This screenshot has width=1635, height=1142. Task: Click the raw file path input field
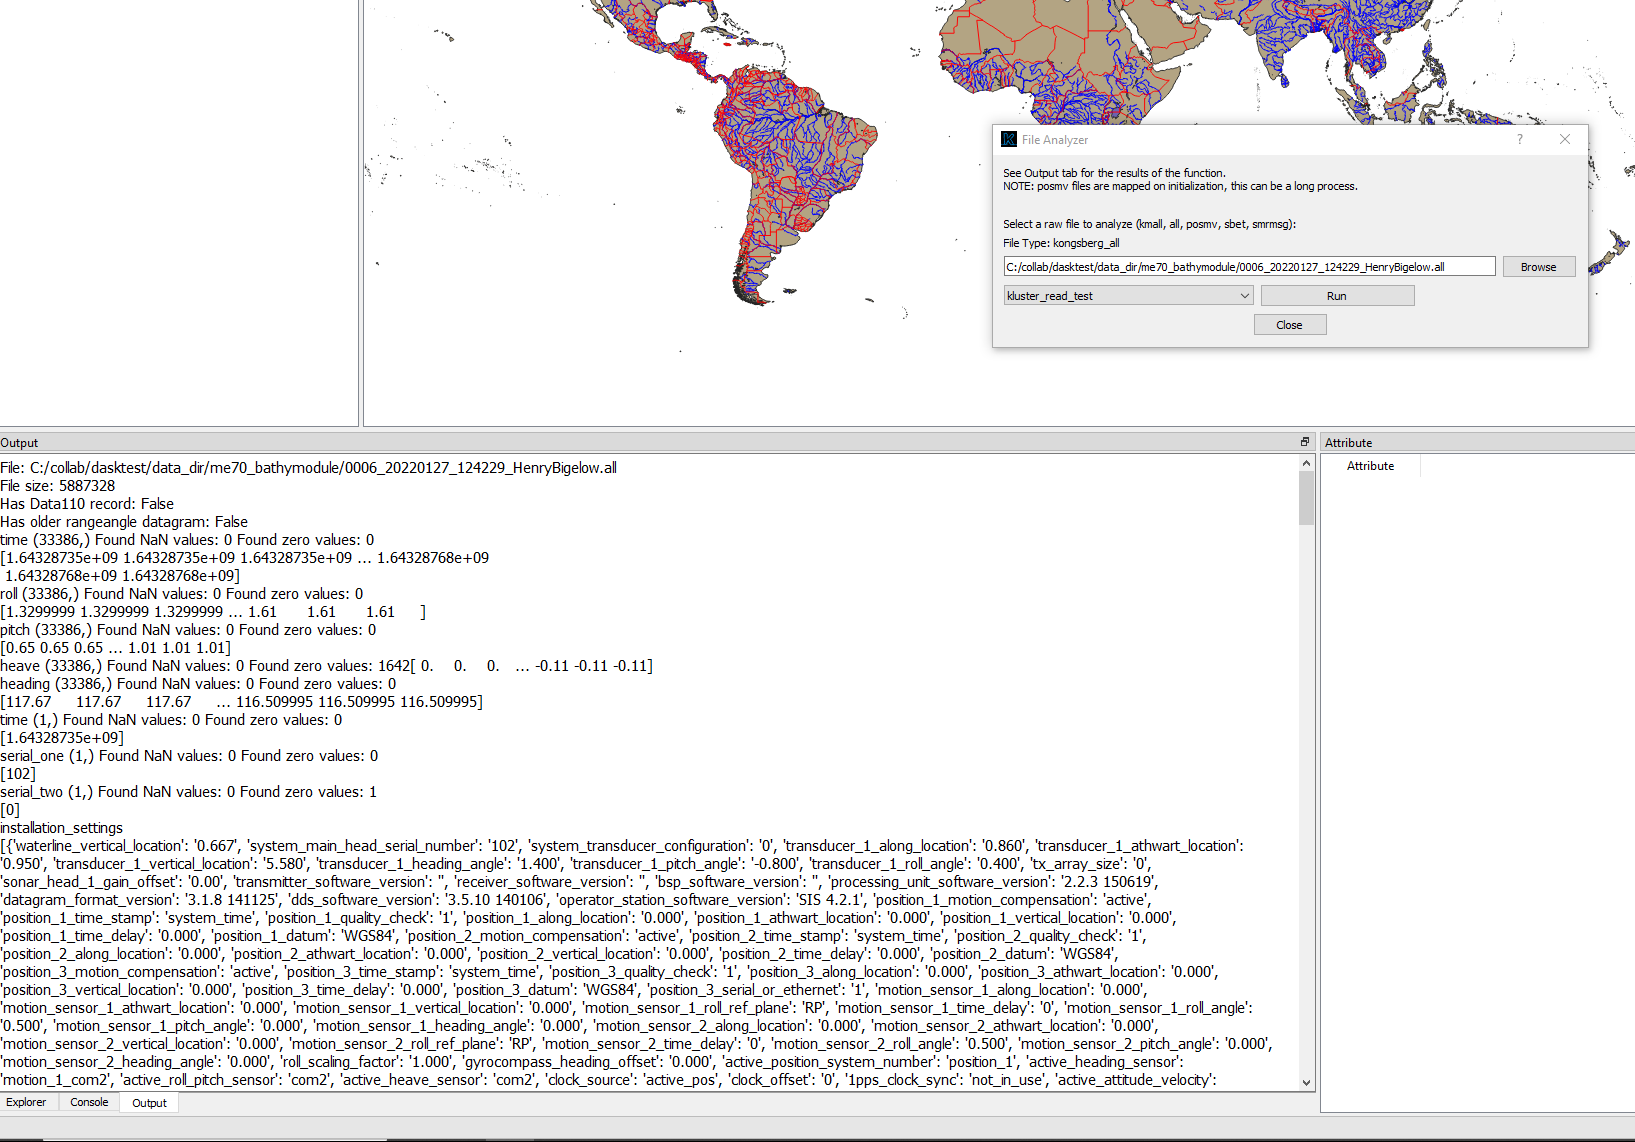pos(1249,265)
